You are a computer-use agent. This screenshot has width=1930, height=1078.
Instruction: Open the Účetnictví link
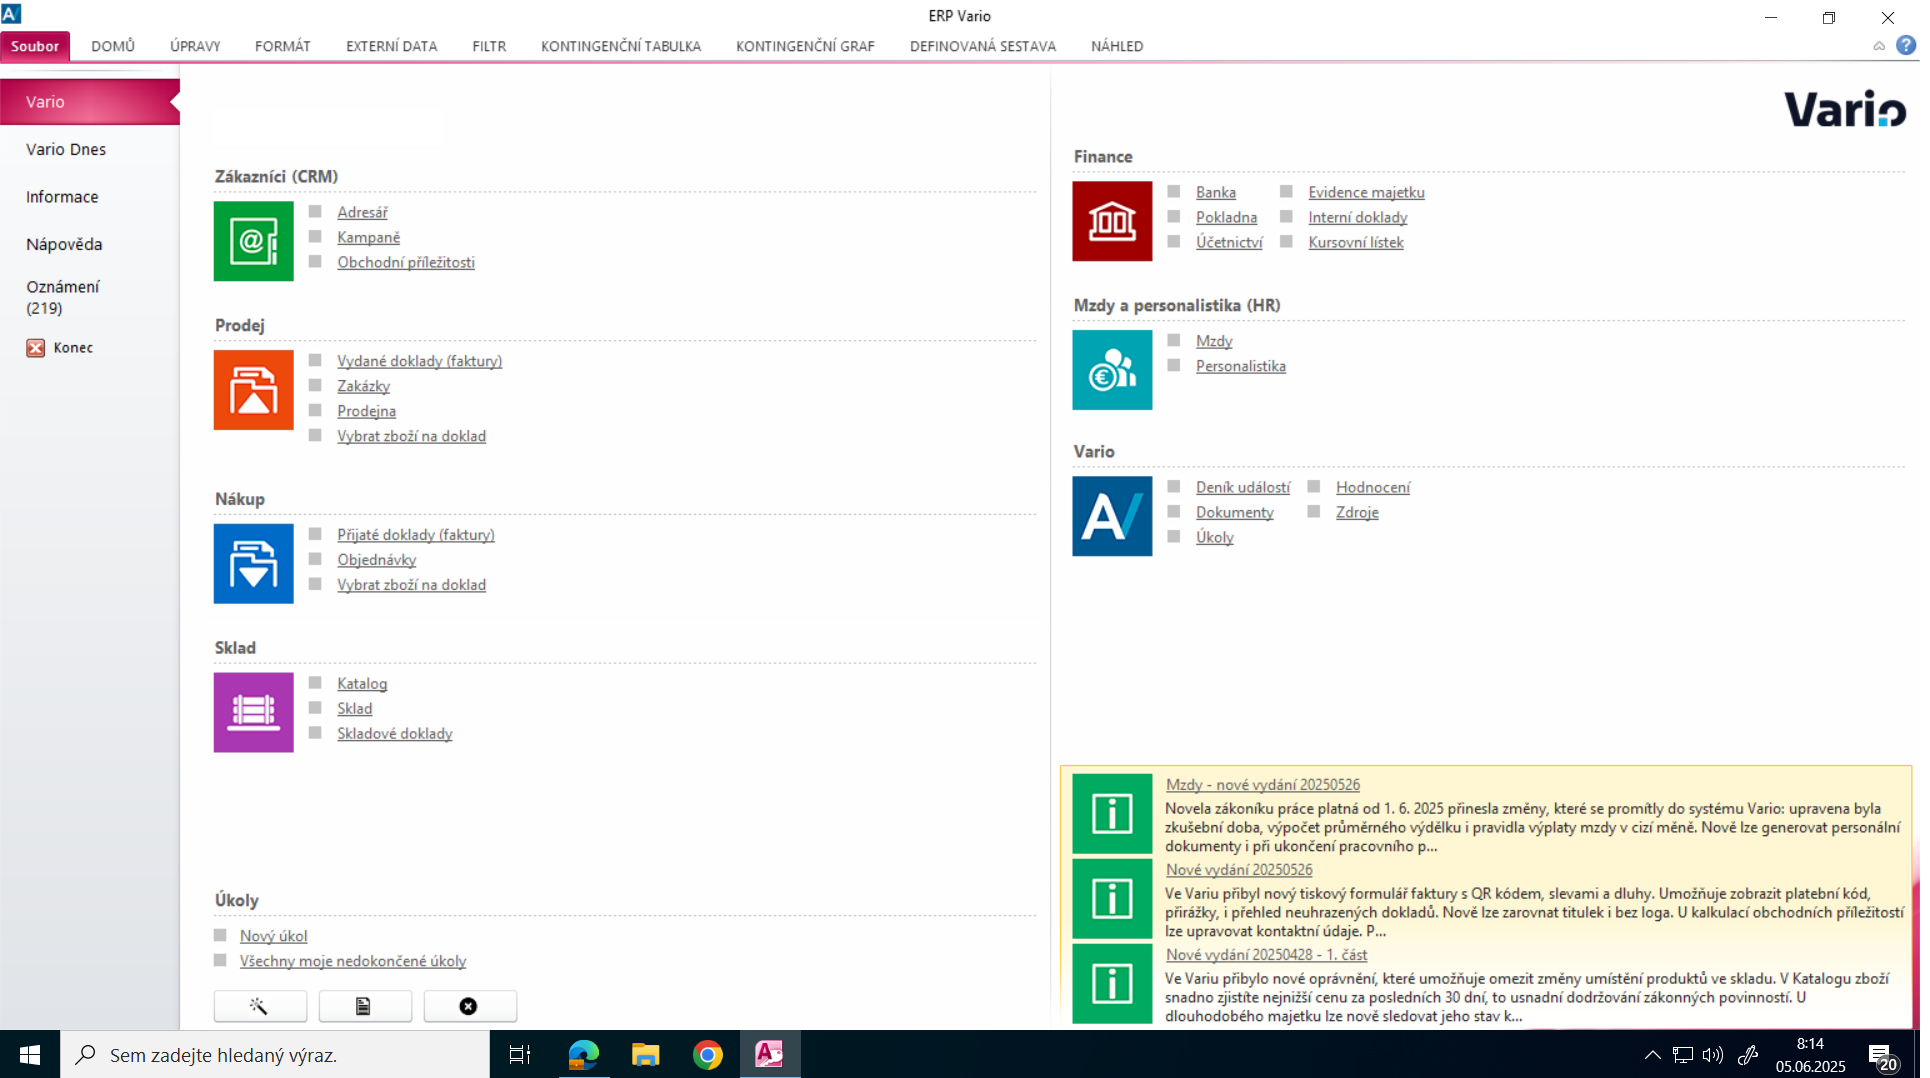pyautogui.click(x=1229, y=242)
